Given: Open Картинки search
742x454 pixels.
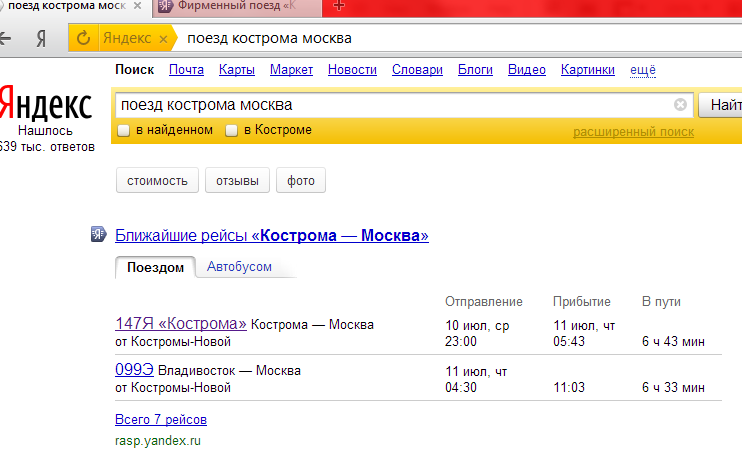Looking at the screenshot, I should 588,70.
